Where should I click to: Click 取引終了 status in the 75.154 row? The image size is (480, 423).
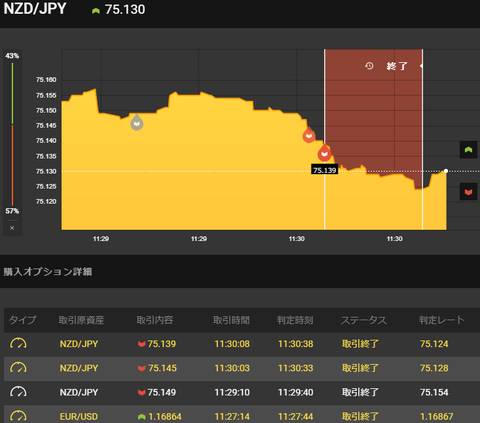(x=360, y=392)
